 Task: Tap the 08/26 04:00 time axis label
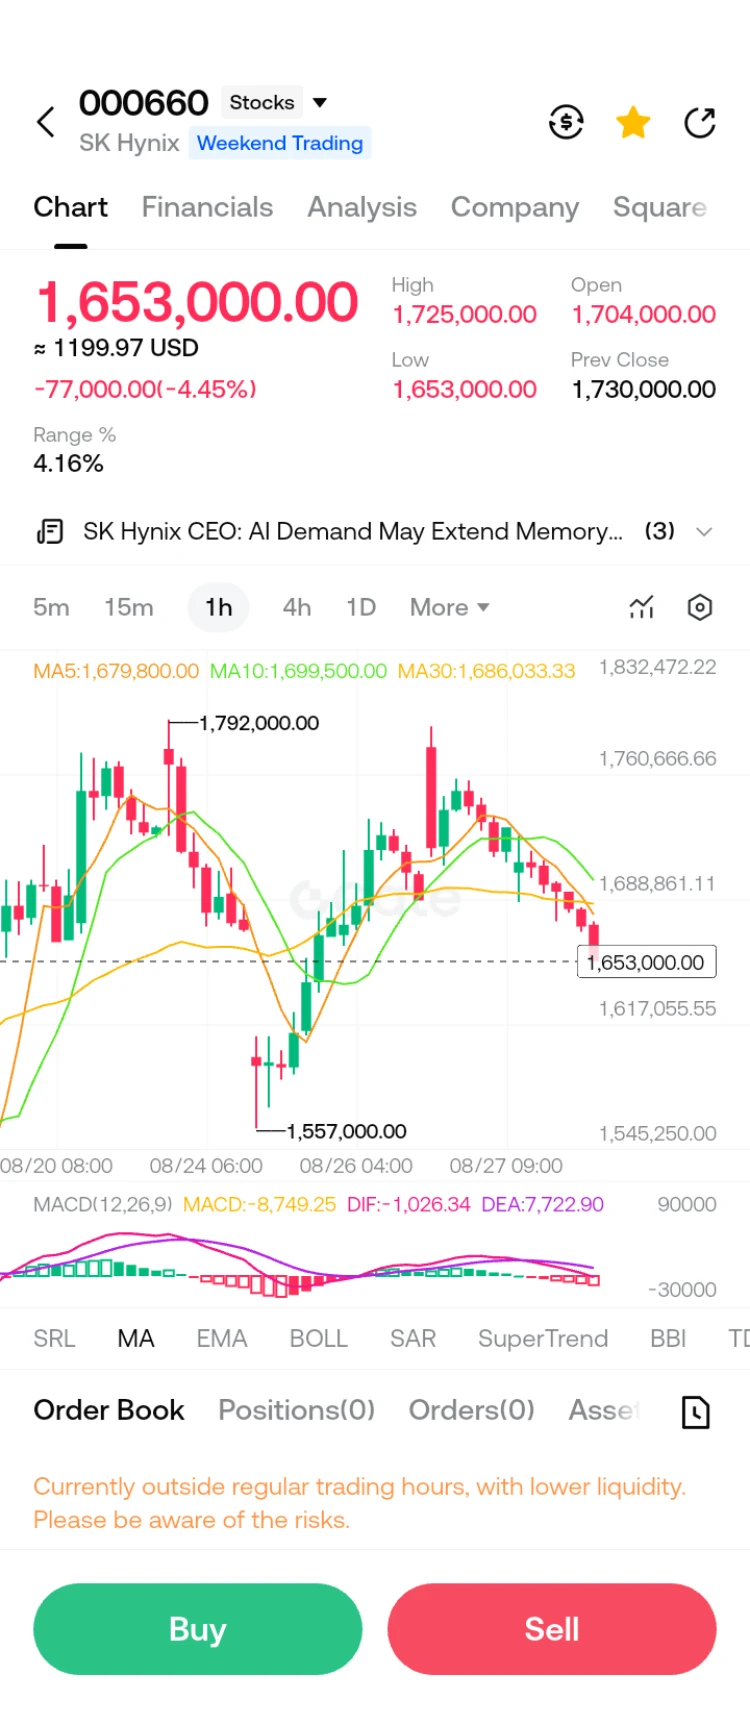(356, 1166)
